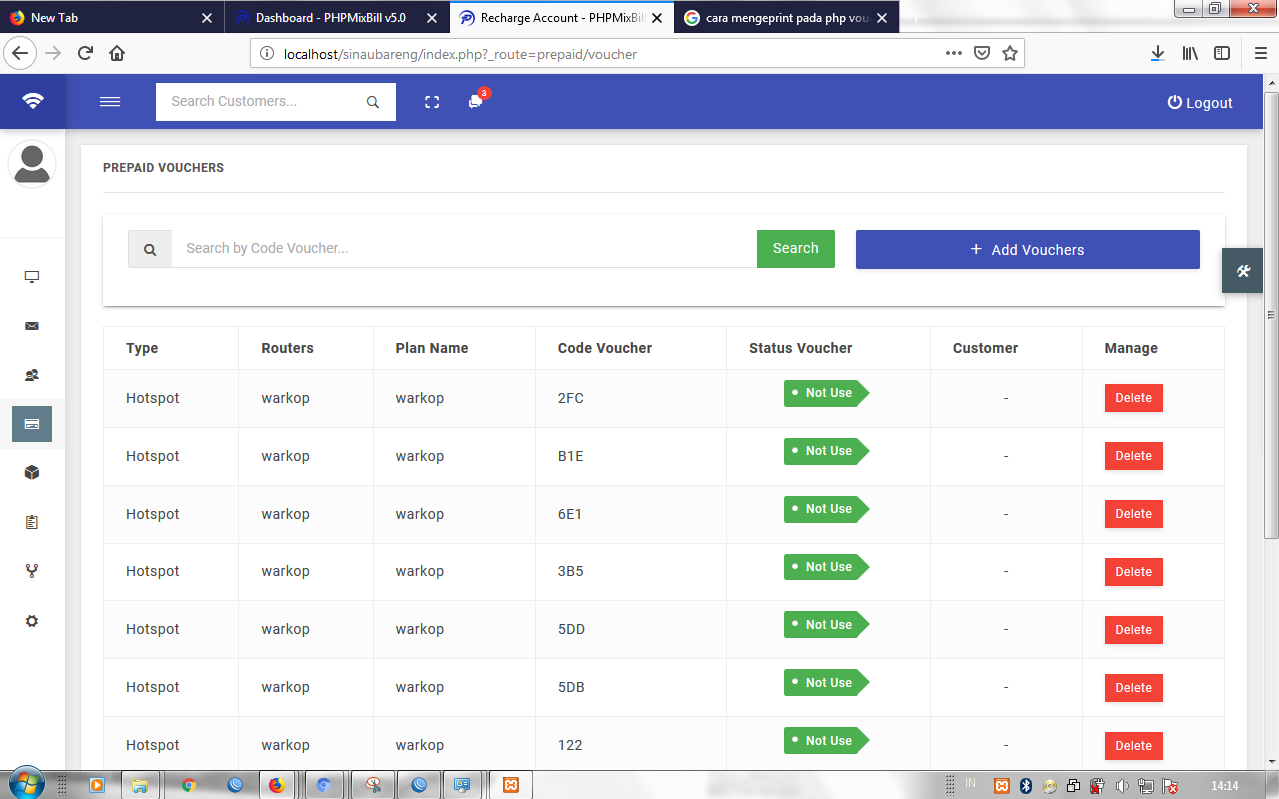Screen dimensions: 1279x799
Task: Click Search voucher button
Action: [796, 249]
